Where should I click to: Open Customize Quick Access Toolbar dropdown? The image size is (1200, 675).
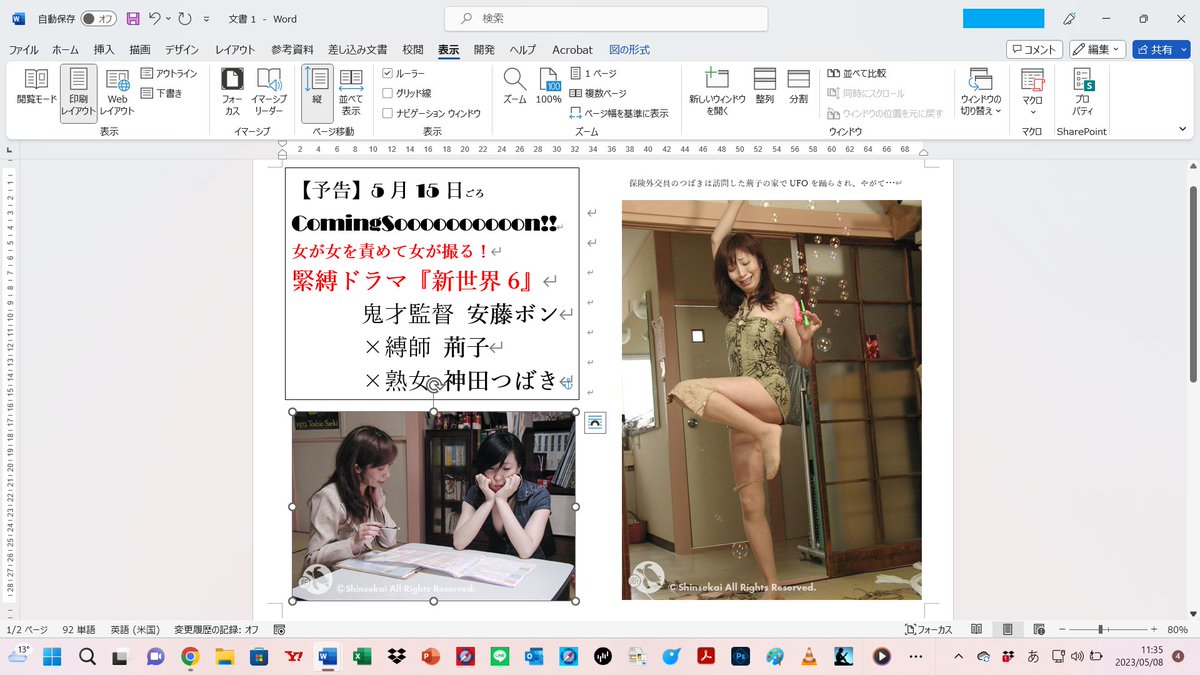206,19
